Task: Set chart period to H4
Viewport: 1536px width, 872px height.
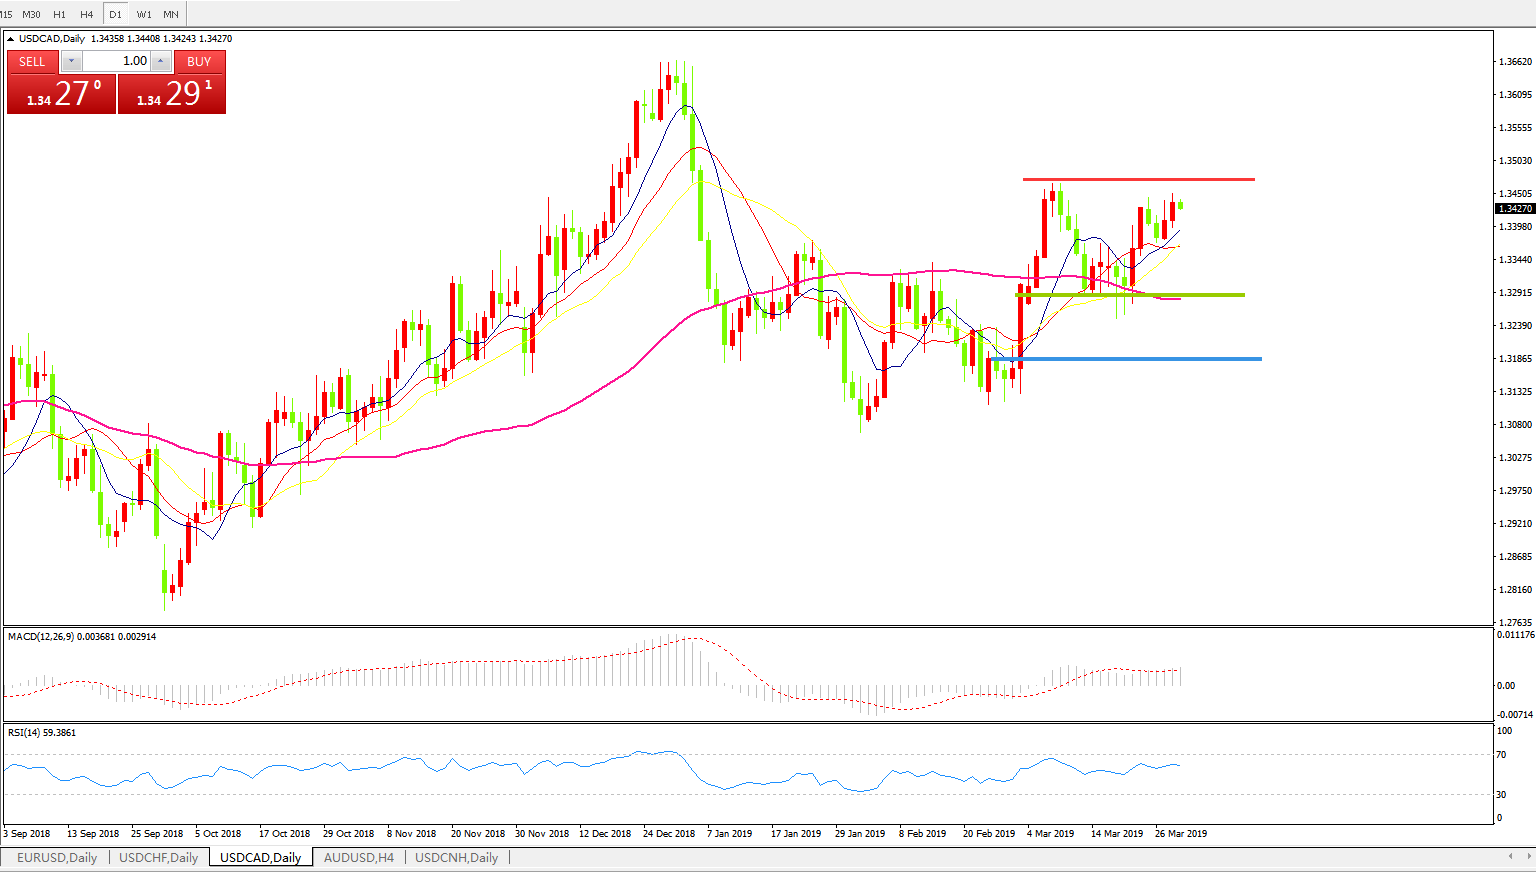Action: coord(87,14)
